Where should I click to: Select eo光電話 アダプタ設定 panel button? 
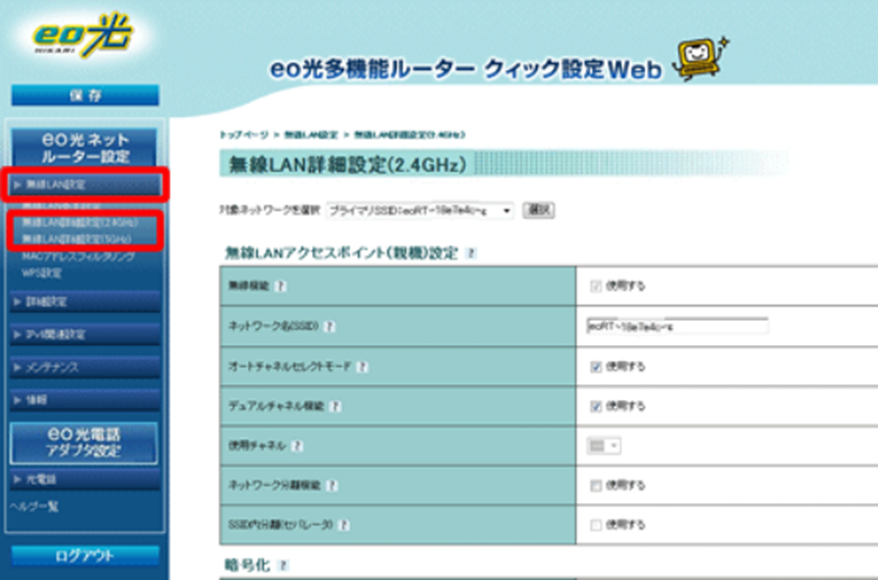pos(84,443)
